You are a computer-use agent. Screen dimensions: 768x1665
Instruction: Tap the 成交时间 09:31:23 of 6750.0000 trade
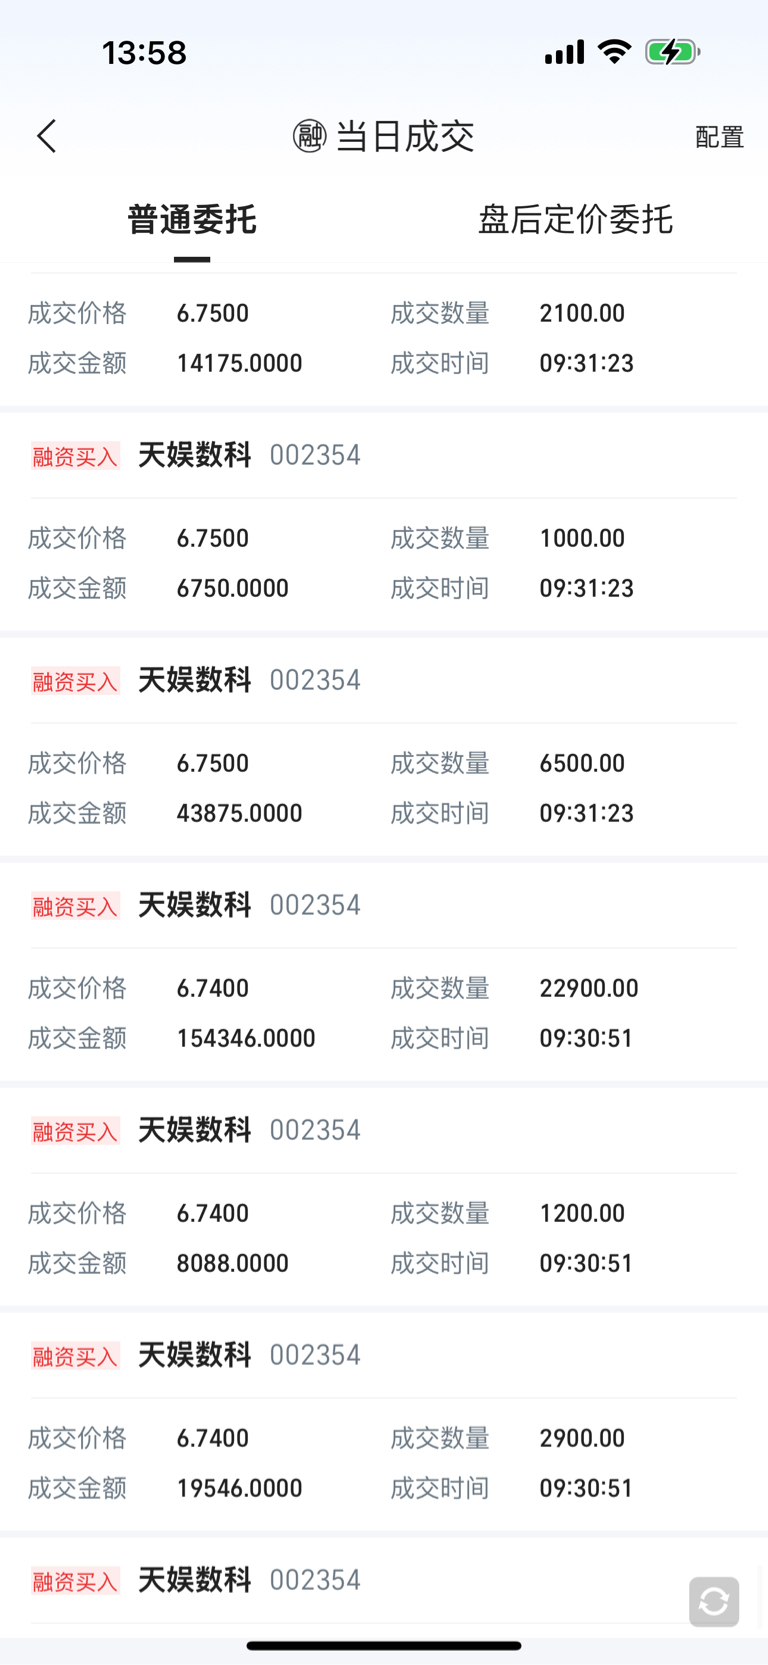coord(587,588)
